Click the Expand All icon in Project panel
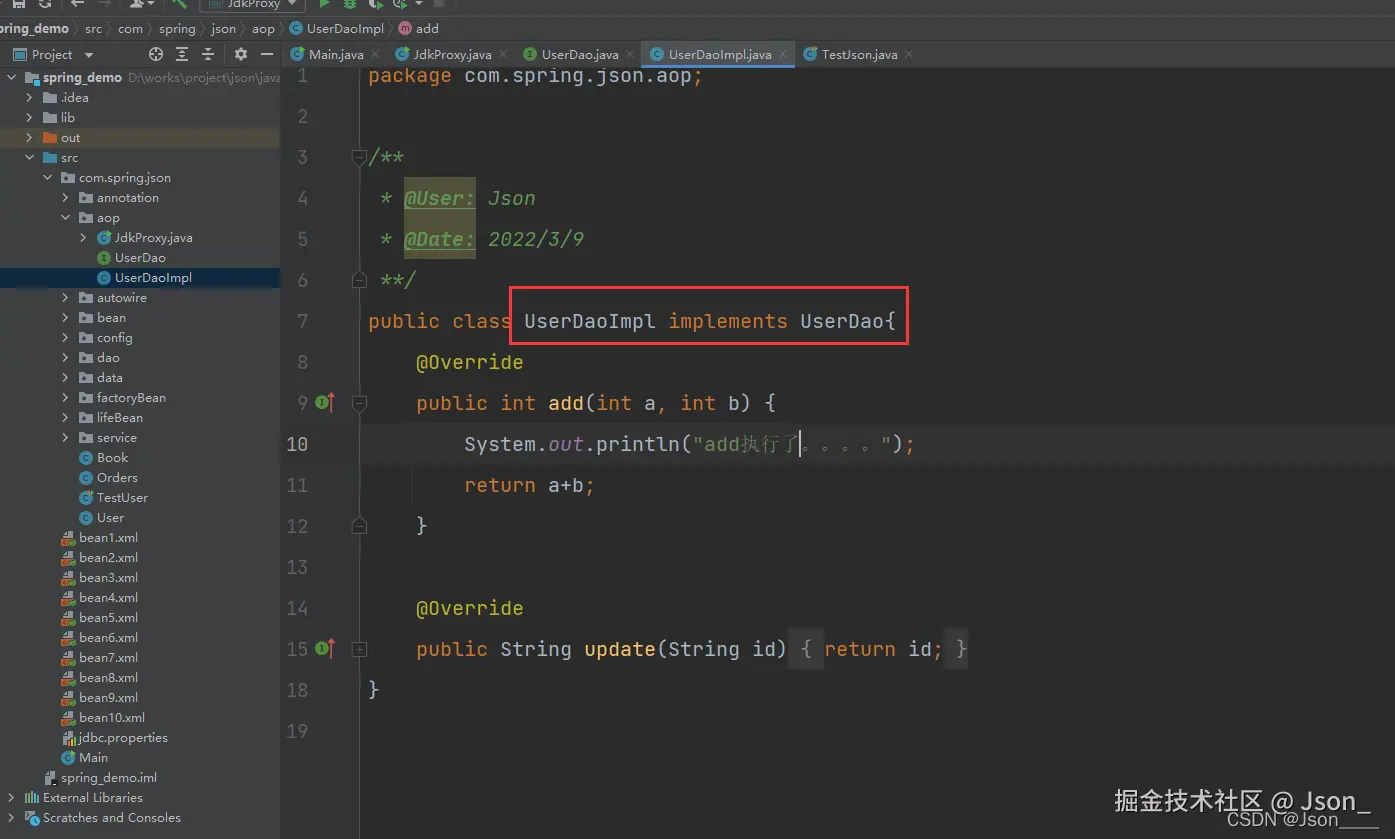This screenshot has width=1395, height=839. coord(182,54)
